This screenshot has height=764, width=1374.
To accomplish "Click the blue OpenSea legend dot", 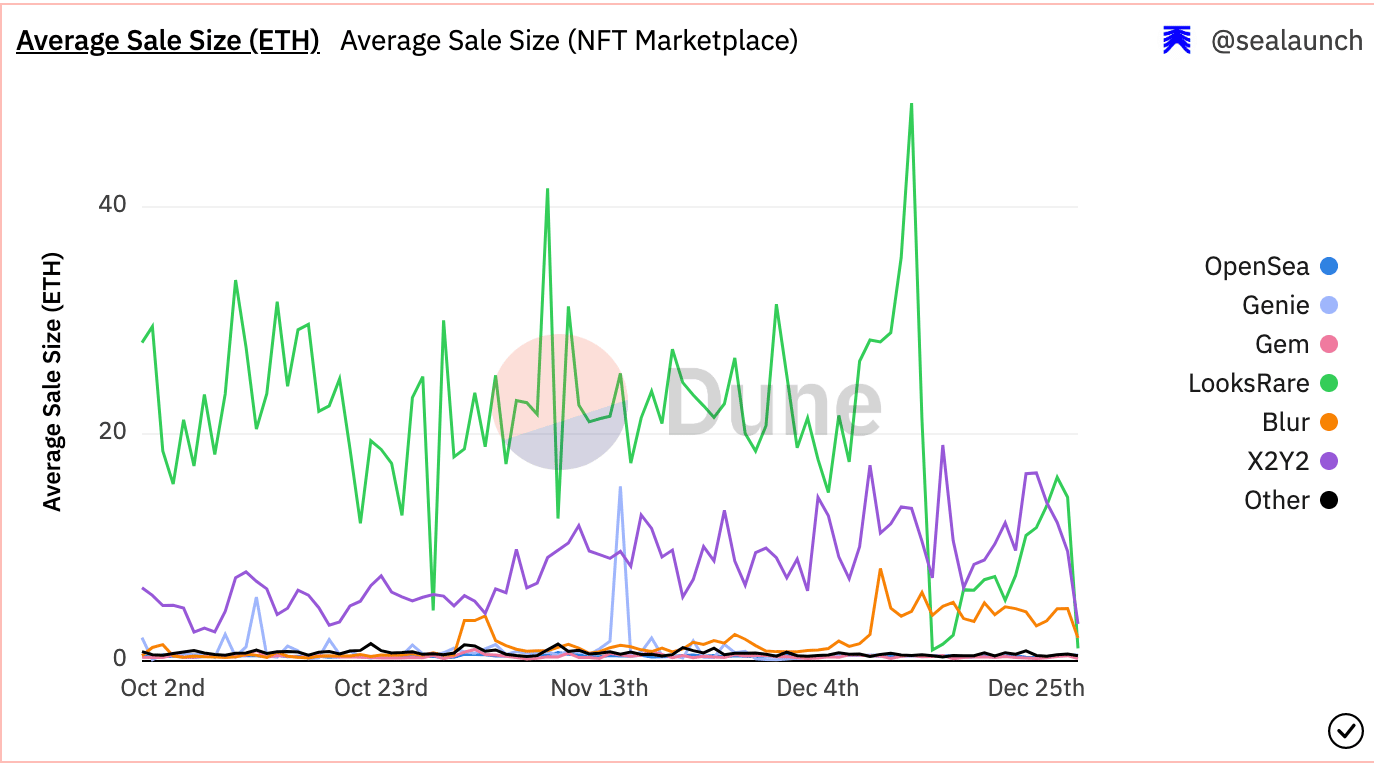I will 1329,266.
